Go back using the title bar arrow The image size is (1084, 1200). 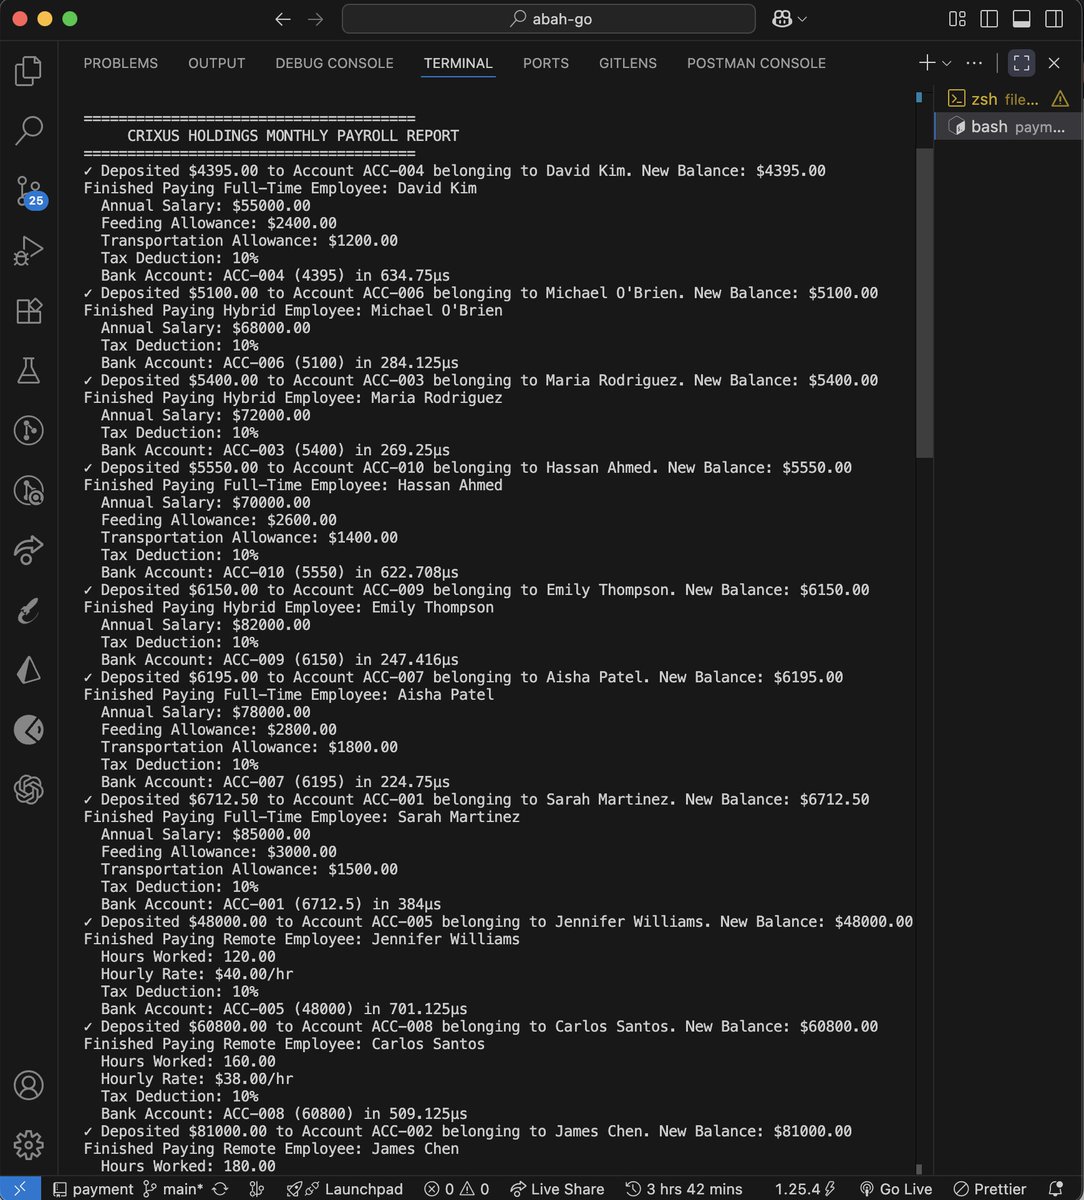[283, 19]
